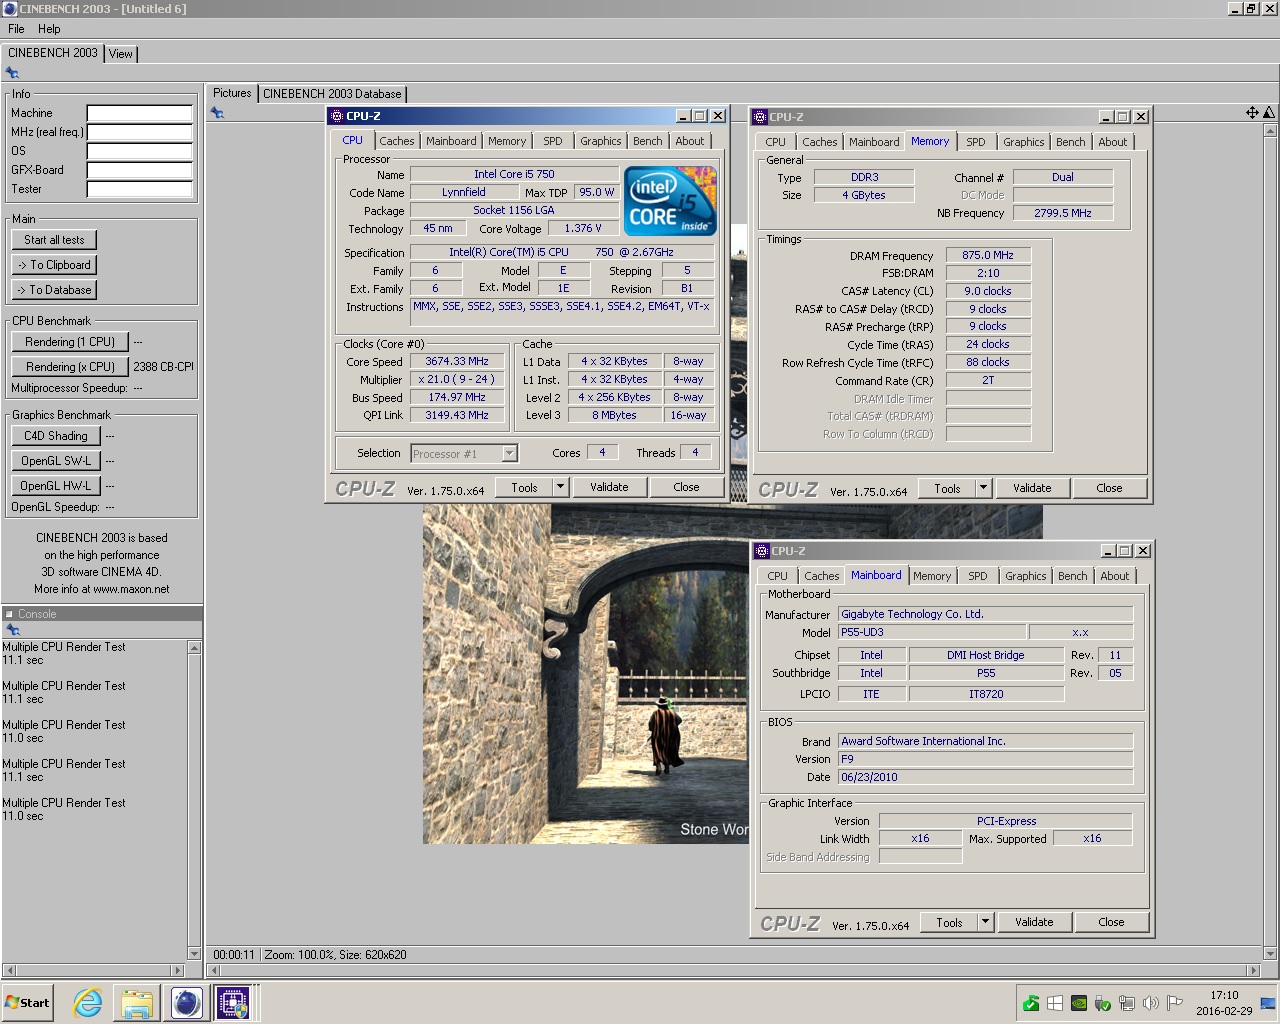The image size is (1280, 1024).
Task: Click the title bar icon of the CPU-Z Mainboard window
Action: [762, 551]
